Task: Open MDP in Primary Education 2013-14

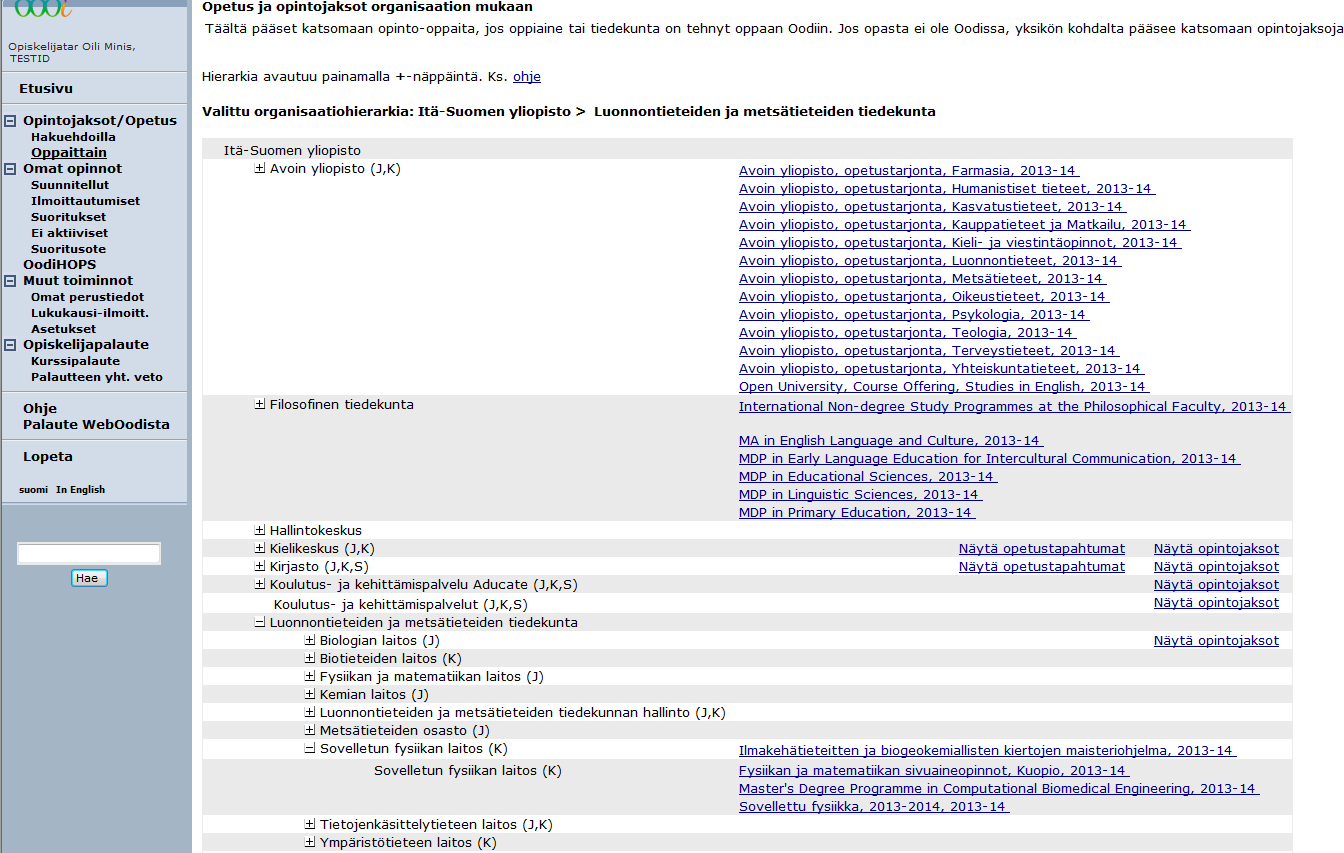Action: 857,513
